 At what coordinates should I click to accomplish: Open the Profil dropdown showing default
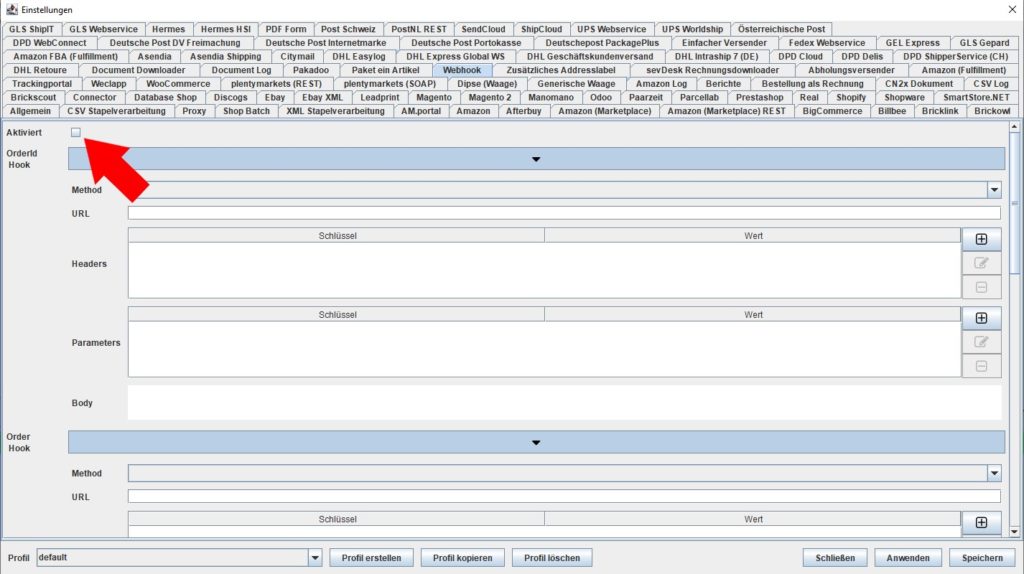pyautogui.click(x=315, y=558)
